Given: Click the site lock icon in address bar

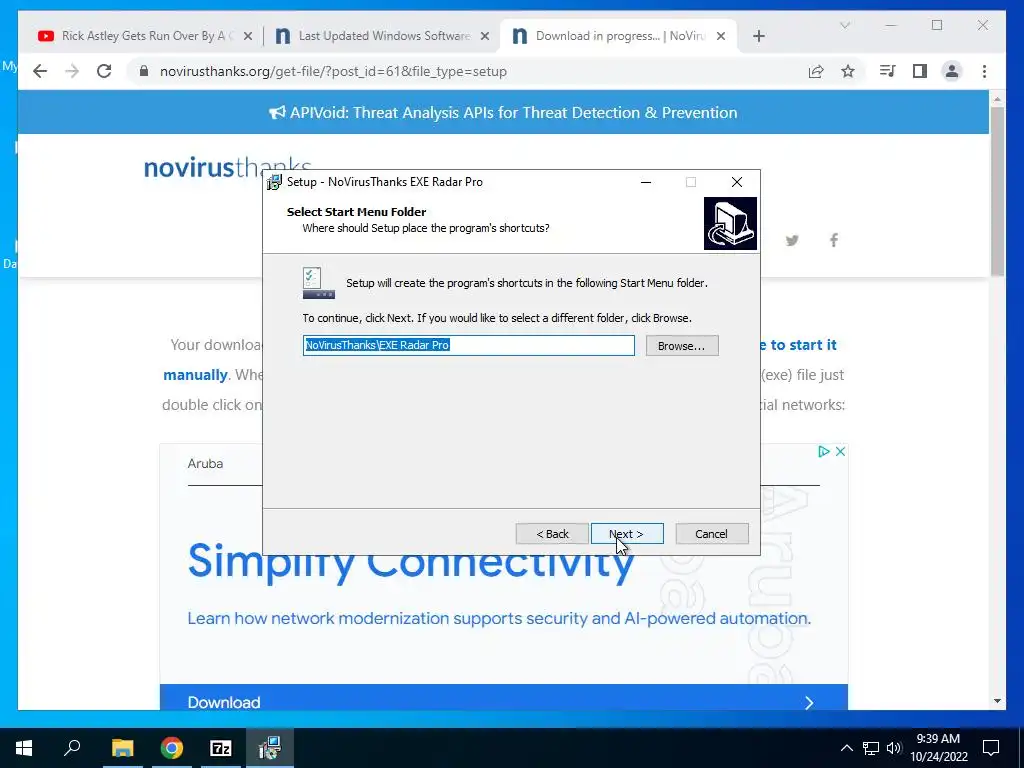Looking at the screenshot, I should (144, 71).
